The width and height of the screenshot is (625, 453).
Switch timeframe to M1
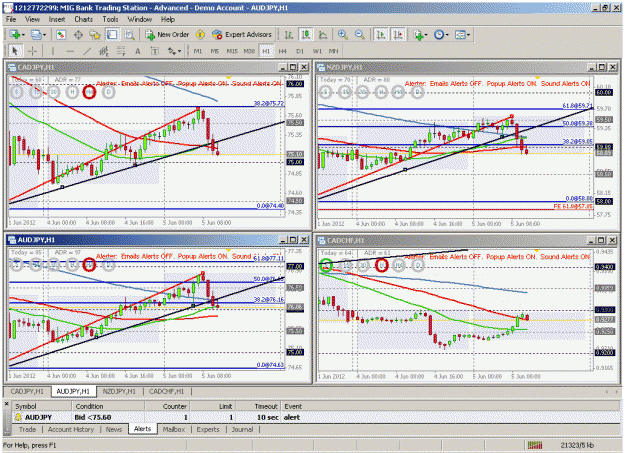[198, 51]
